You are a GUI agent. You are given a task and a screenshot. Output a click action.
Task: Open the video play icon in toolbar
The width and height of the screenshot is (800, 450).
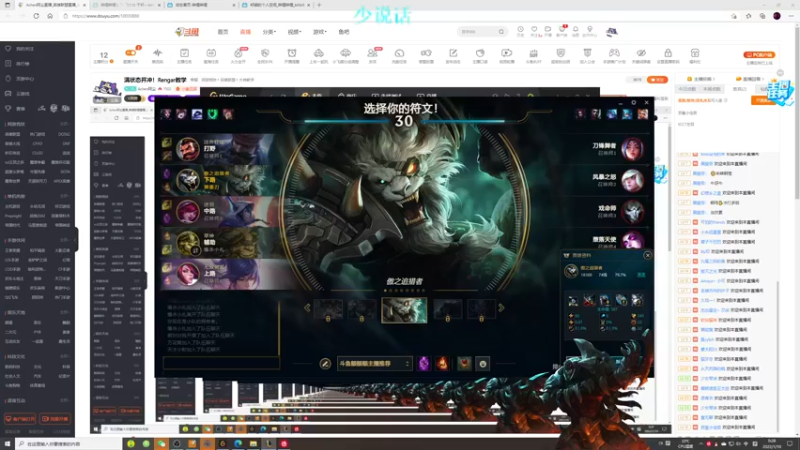pos(506,53)
